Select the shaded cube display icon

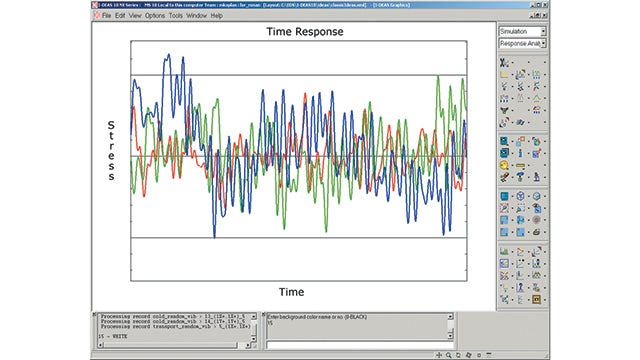(x=536, y=196)
